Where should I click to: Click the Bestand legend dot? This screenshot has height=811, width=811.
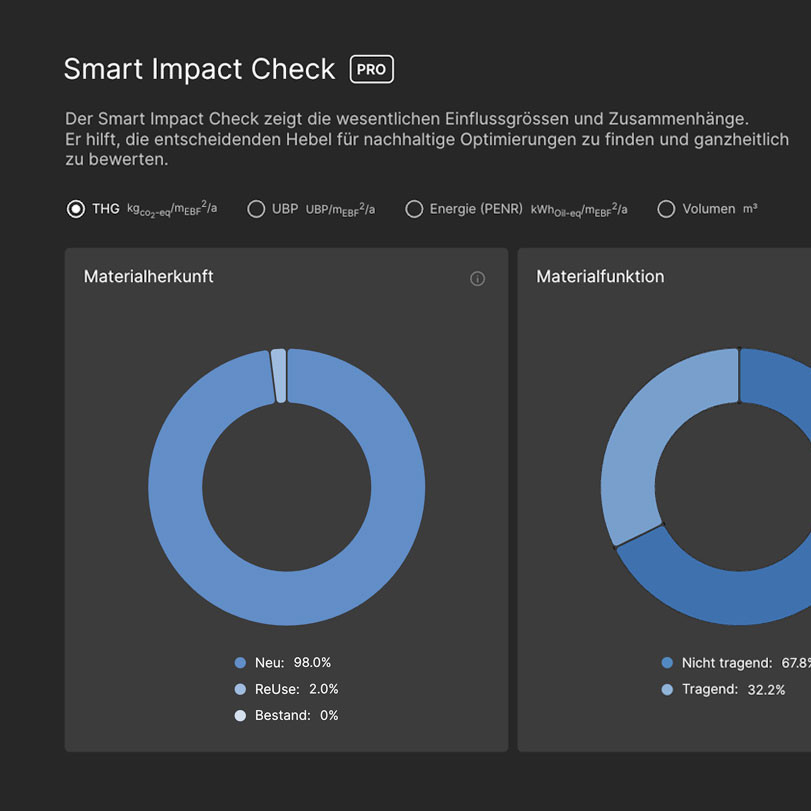click(240, 715)
